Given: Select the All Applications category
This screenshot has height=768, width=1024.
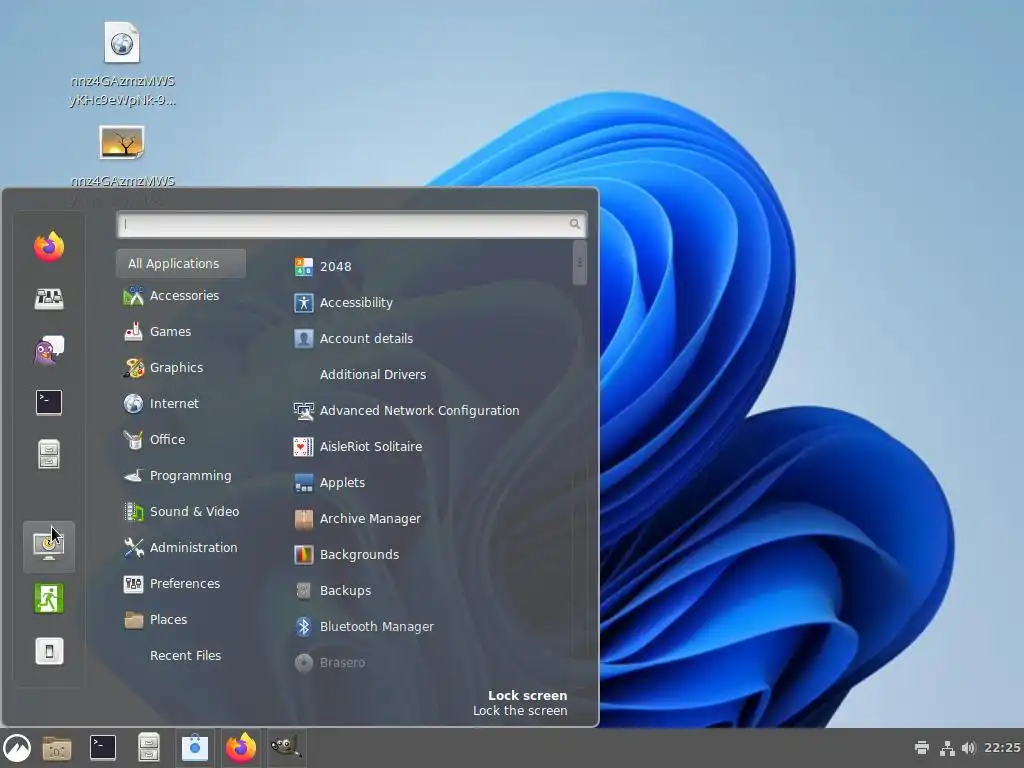Looking at the screenshot, I should 181,263.
